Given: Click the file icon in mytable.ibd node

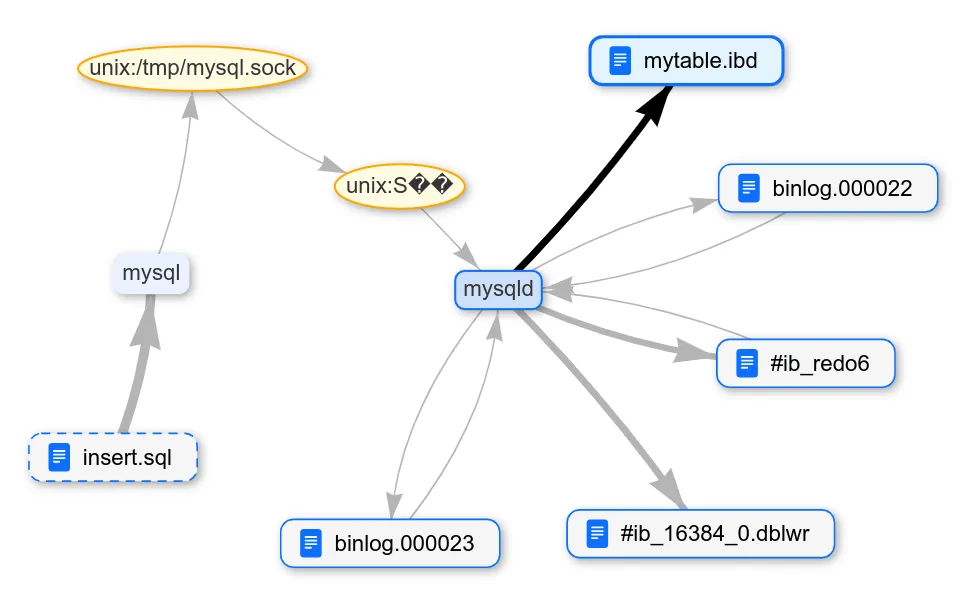Looking at the screenshot, I should pos(620,61).
